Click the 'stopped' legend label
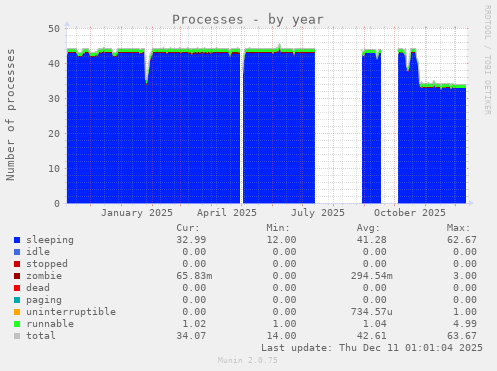 pos(47,264)
